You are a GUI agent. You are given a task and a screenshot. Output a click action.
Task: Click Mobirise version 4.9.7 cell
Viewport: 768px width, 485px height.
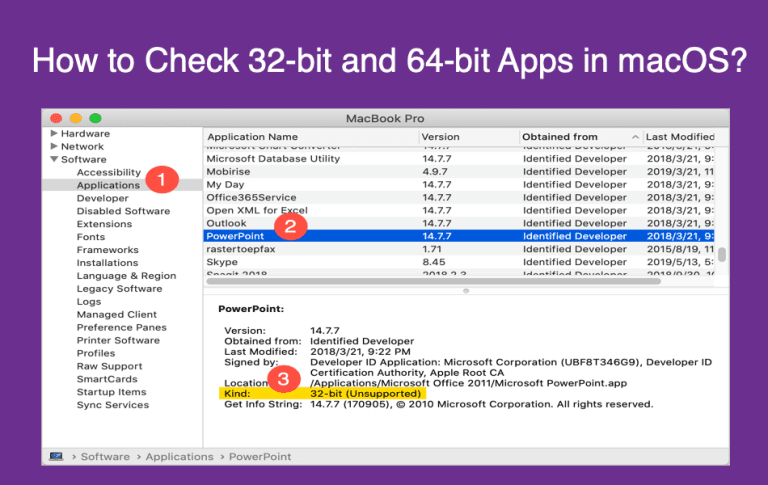pos(435,171)
